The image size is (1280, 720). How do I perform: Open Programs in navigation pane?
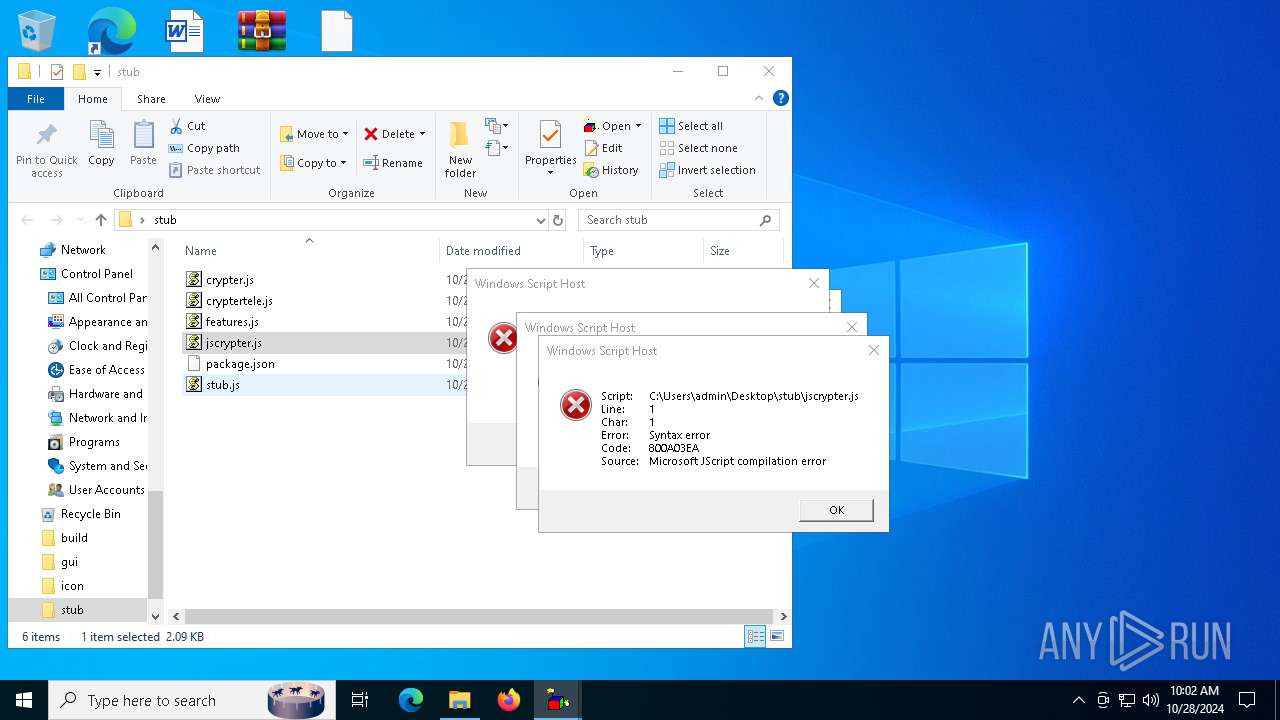click(94, 442)
